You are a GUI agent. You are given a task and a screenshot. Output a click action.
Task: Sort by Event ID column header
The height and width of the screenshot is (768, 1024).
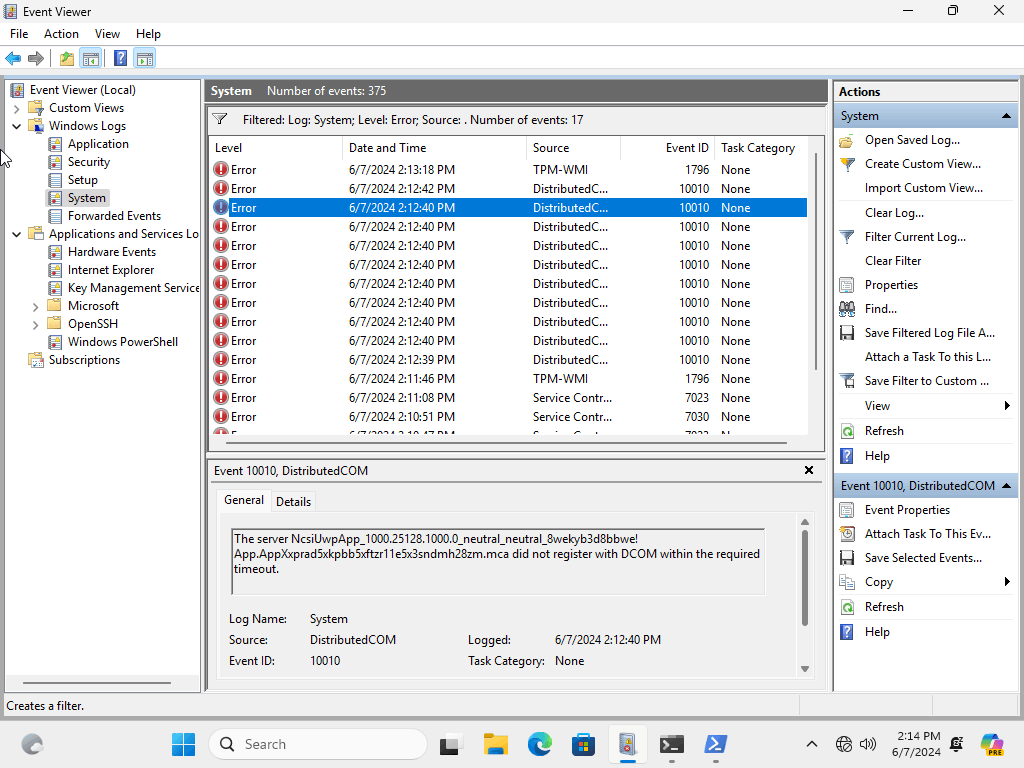667,148
